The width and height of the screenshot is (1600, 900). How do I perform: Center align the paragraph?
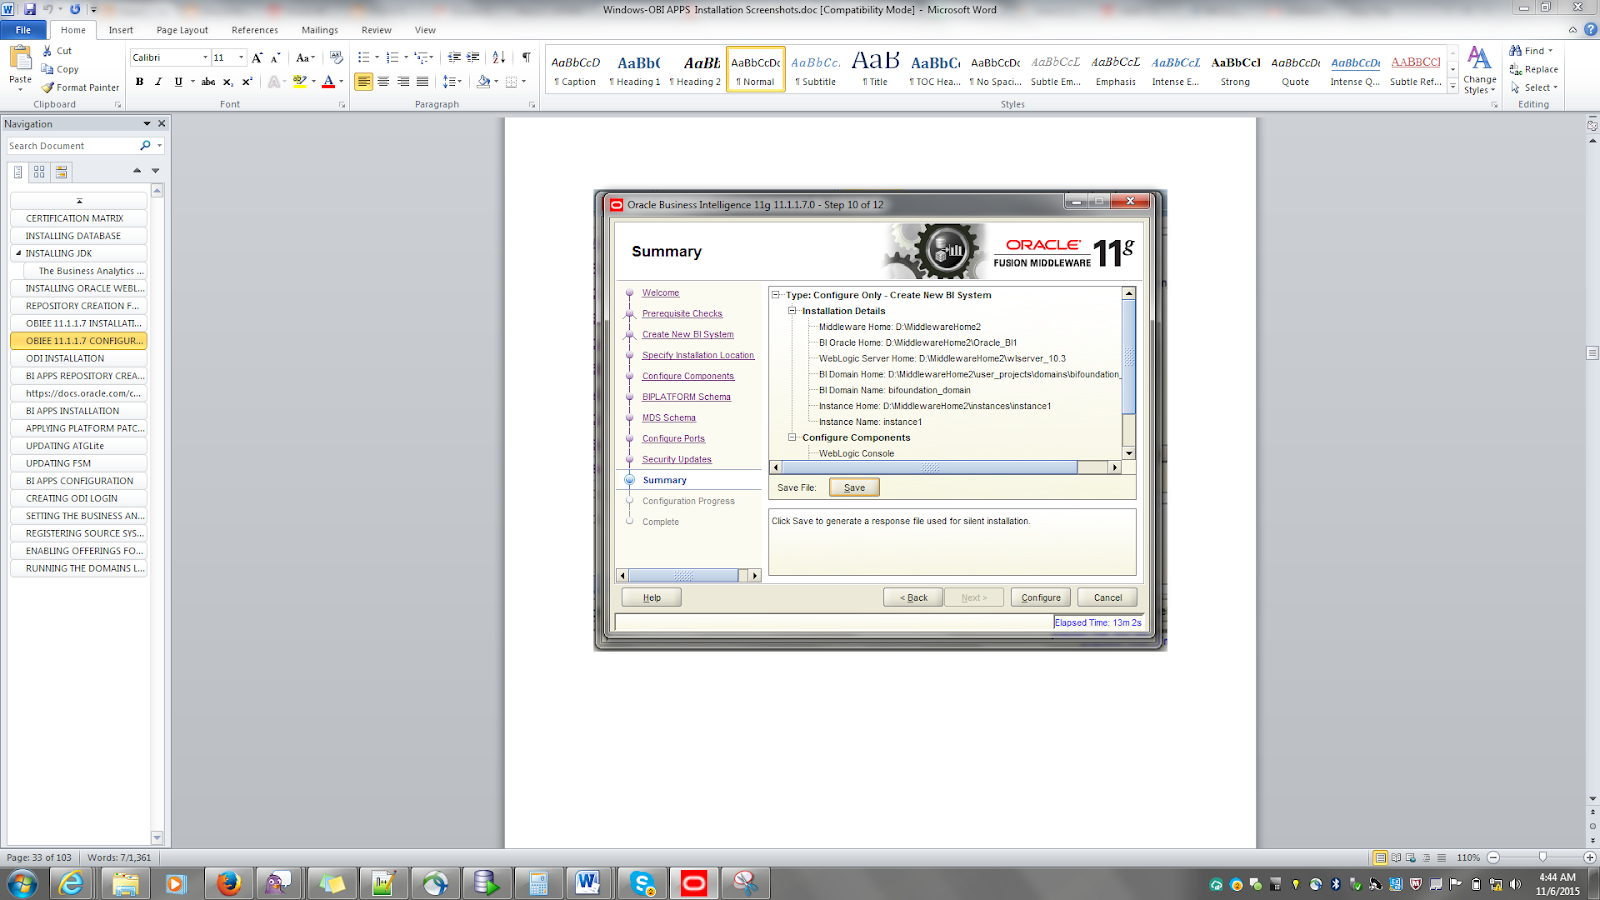tap(383, 82)
